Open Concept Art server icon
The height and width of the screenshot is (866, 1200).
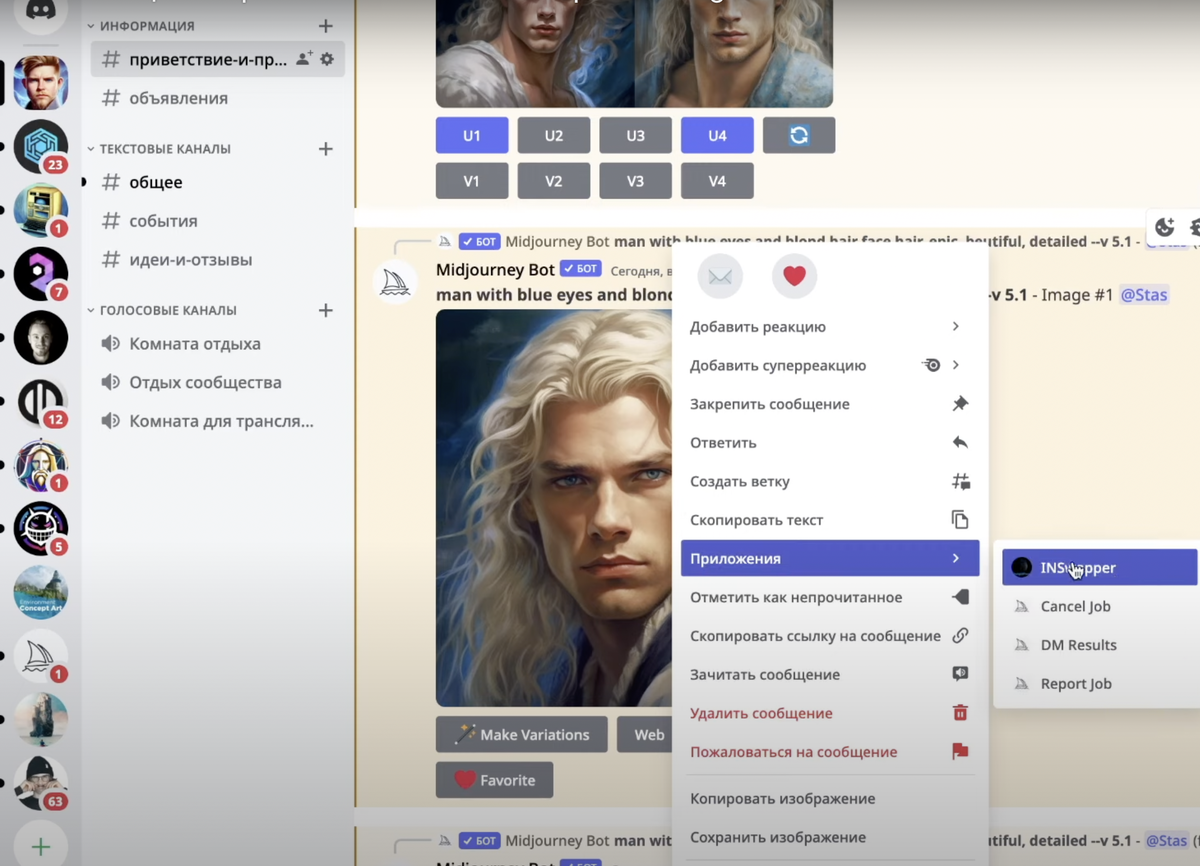click(x=41, y=593)
